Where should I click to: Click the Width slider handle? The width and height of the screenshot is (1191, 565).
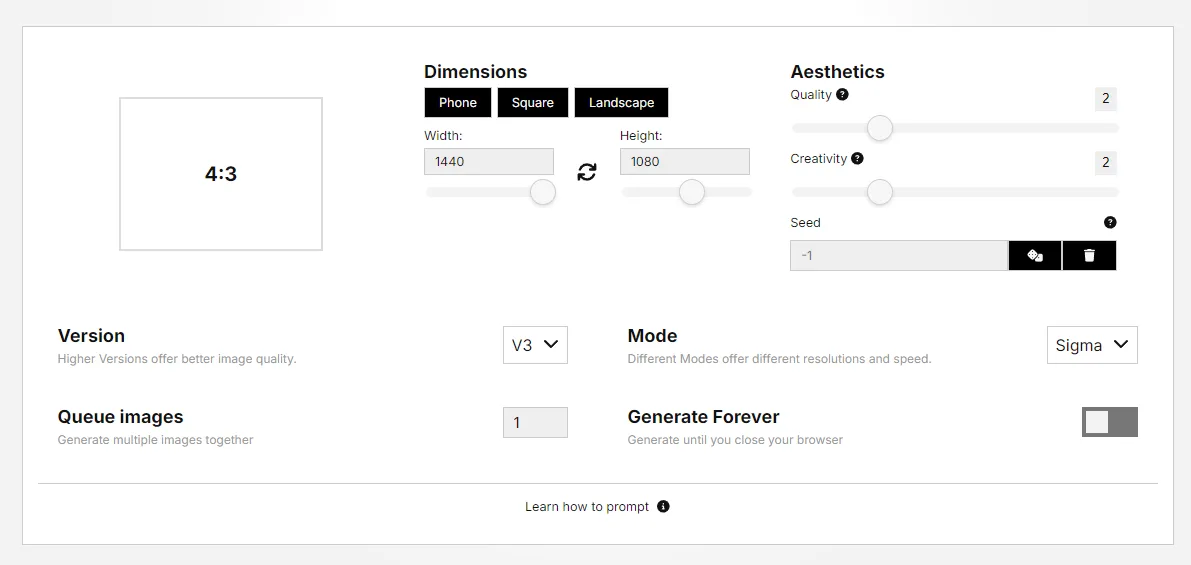pos(543,192)
